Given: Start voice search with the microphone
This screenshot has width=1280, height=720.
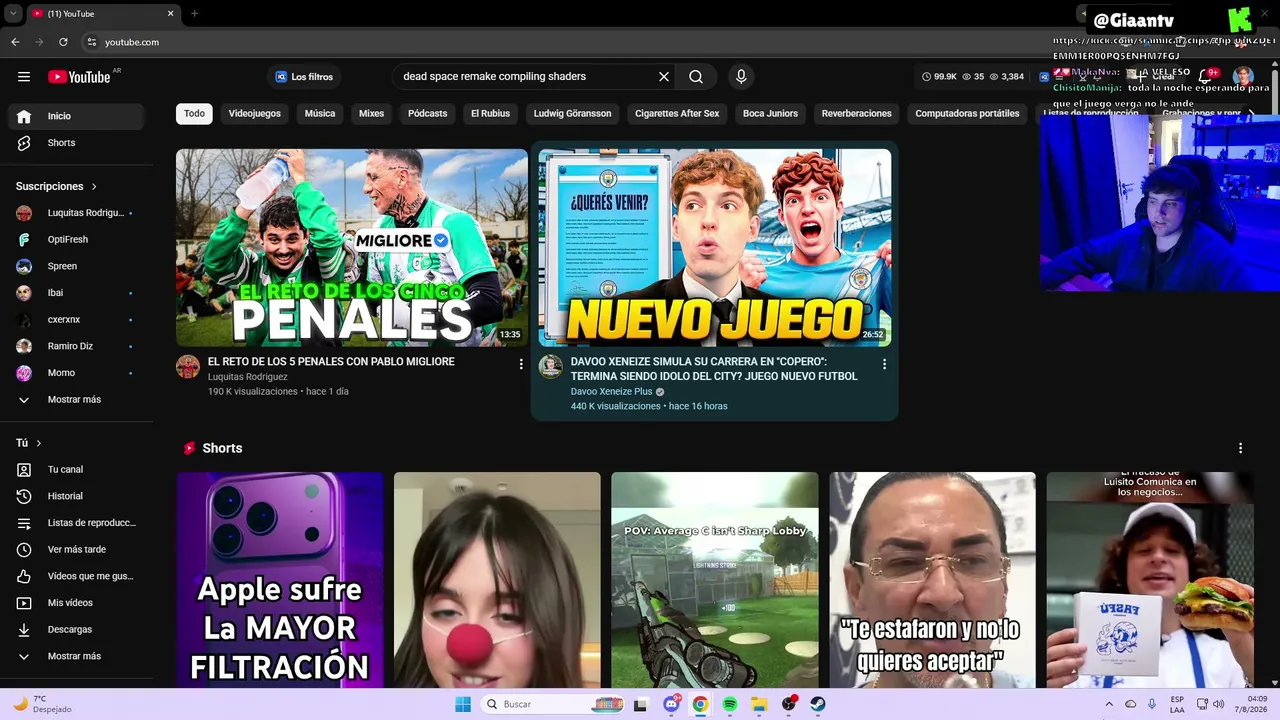Looking at the screenshot, I should click(x=741, y=77).
